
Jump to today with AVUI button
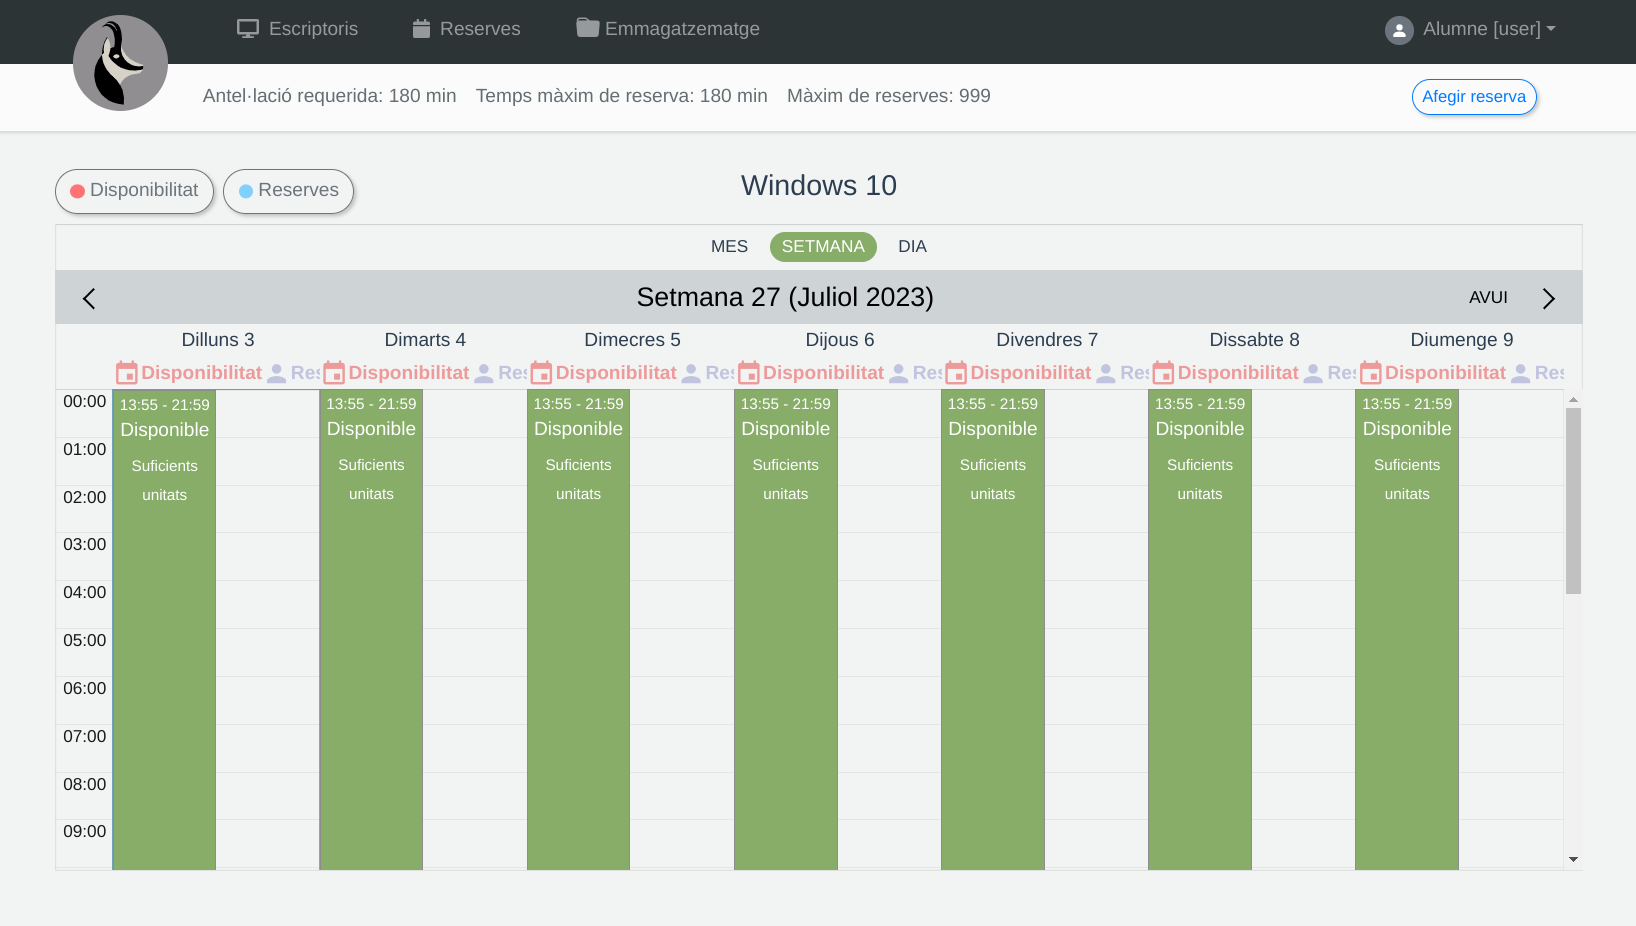click(1488, 298)
